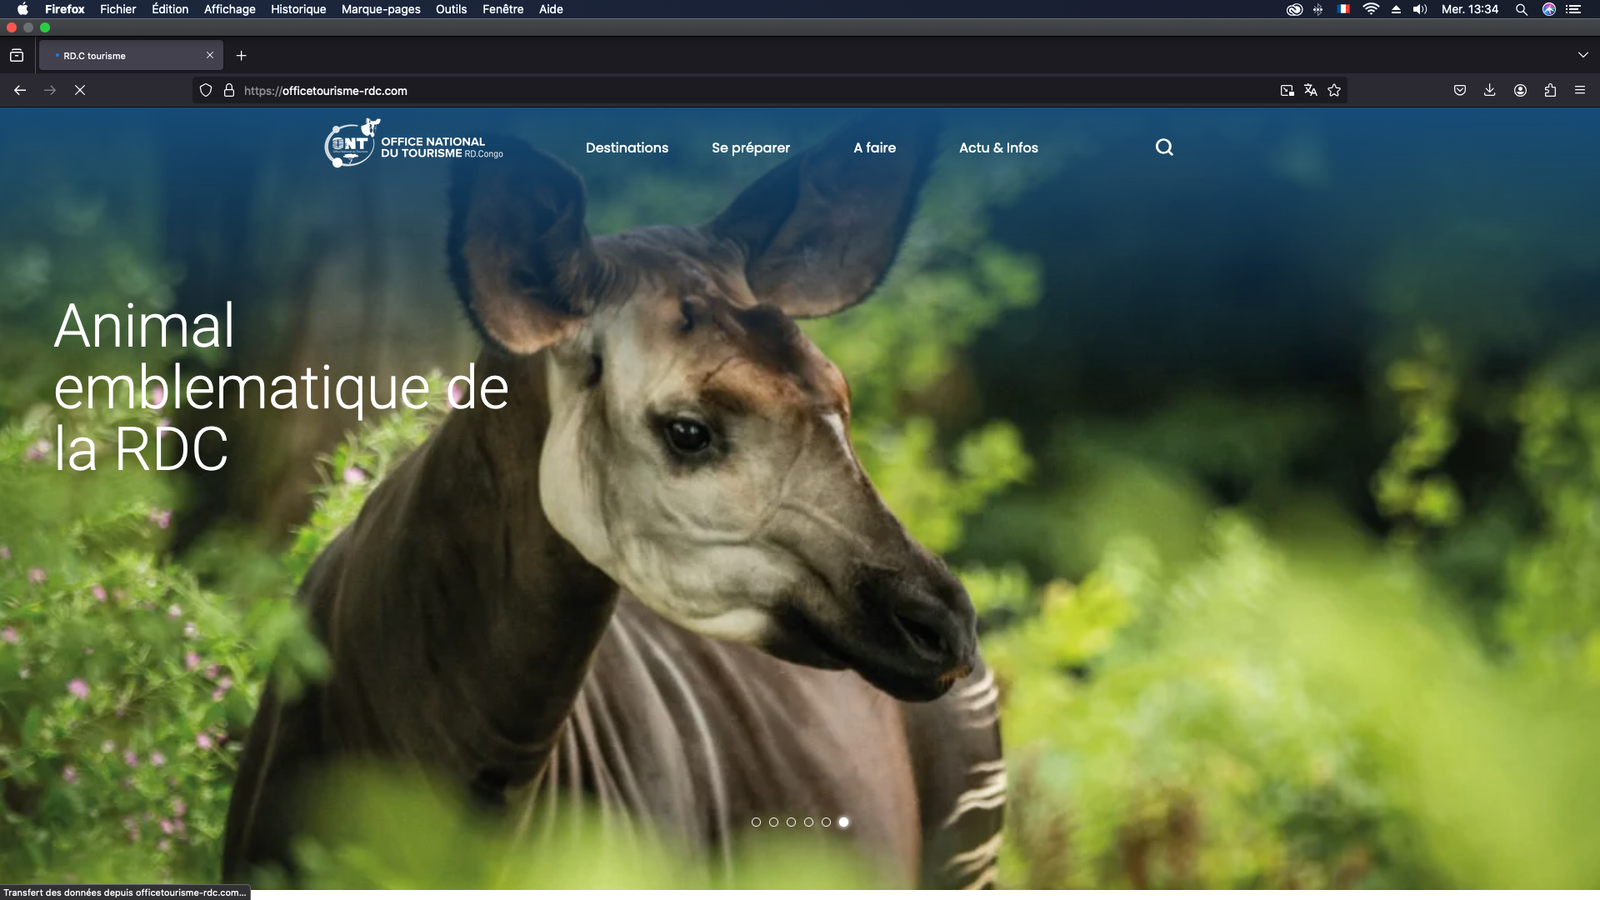Open the Pocket save icon
The image size is (1600, 900).
[x=1460, y=90]
